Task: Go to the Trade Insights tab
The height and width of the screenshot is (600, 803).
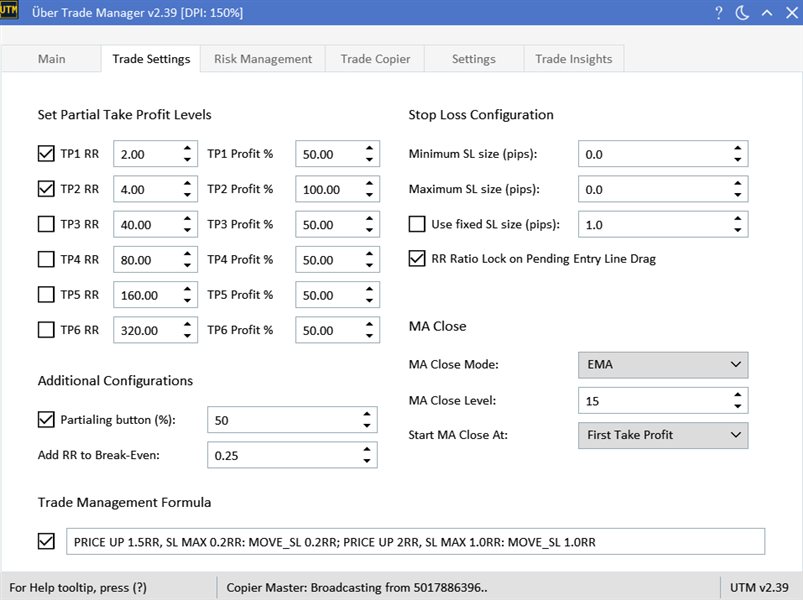Action: click(573, 59)
